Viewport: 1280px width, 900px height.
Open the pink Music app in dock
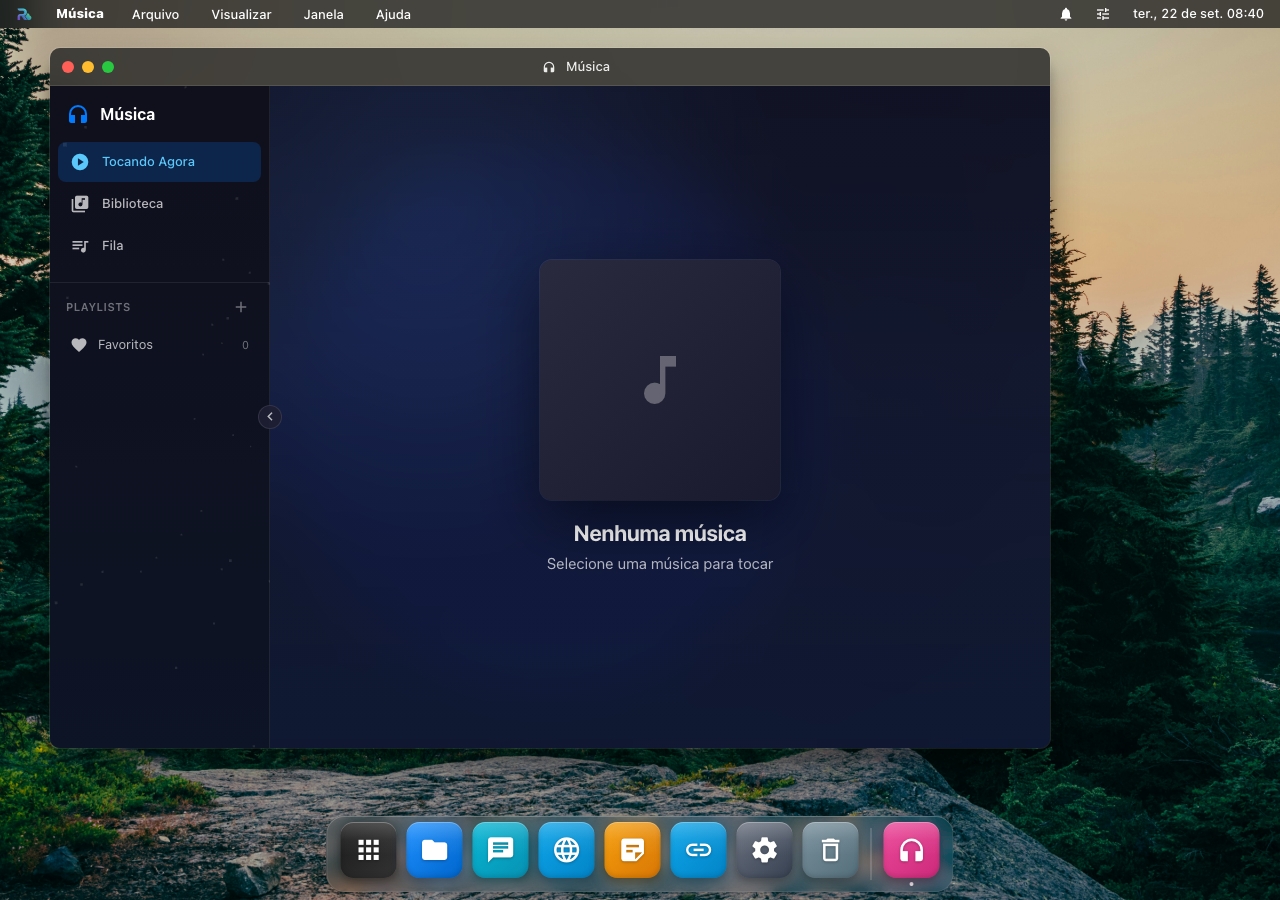[911, 850]
